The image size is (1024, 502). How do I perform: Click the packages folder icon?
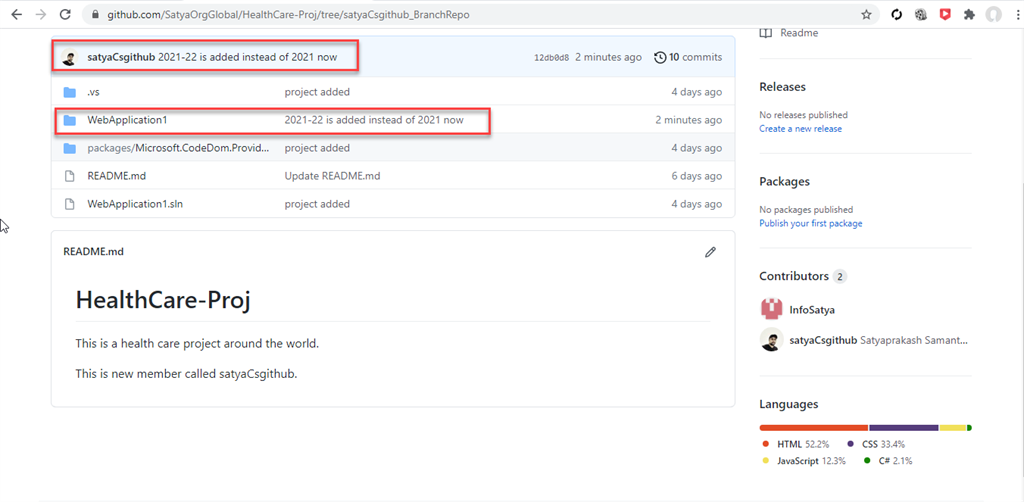coord(69,148)
